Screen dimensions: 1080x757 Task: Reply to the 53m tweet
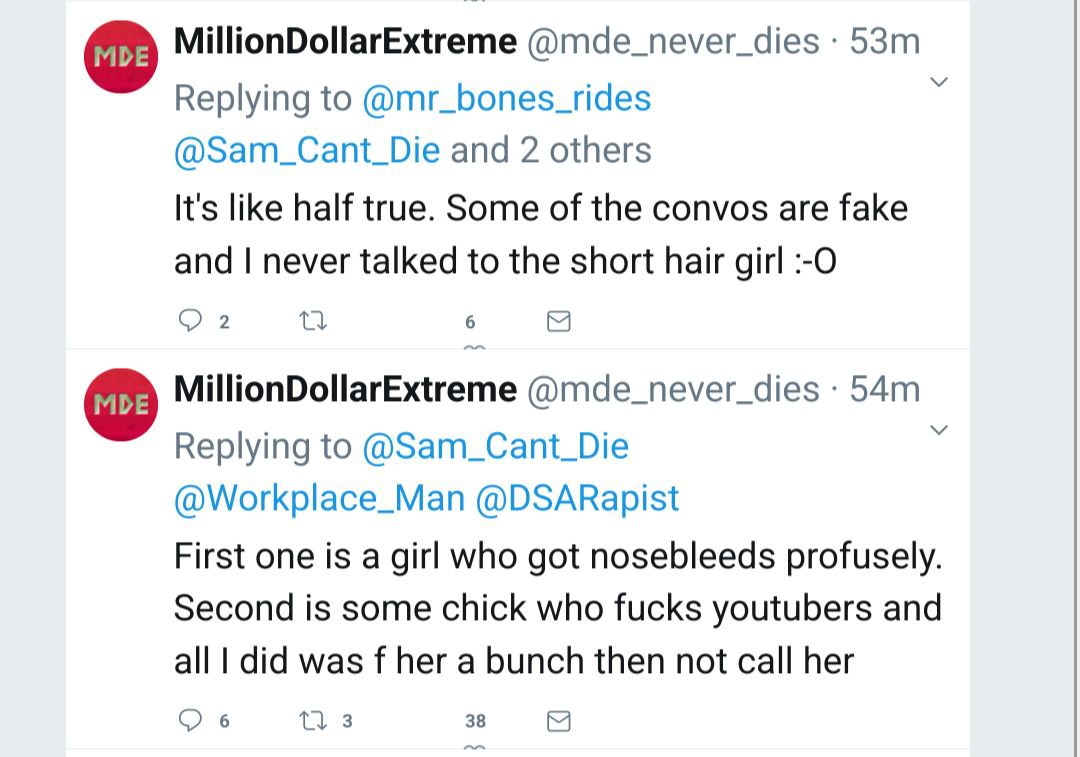tap(190, 321)
